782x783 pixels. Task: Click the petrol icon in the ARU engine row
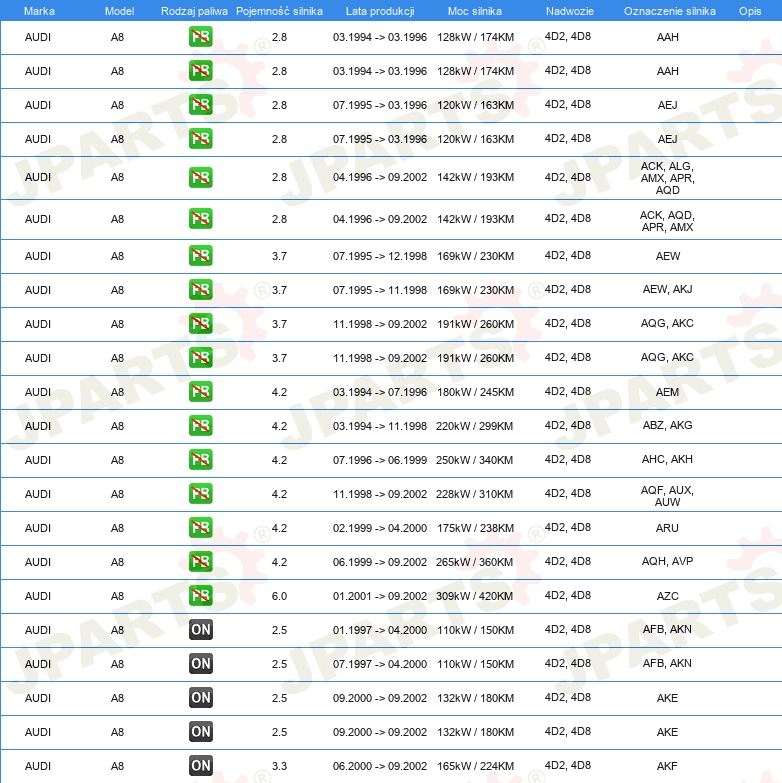tap(200, 528)
